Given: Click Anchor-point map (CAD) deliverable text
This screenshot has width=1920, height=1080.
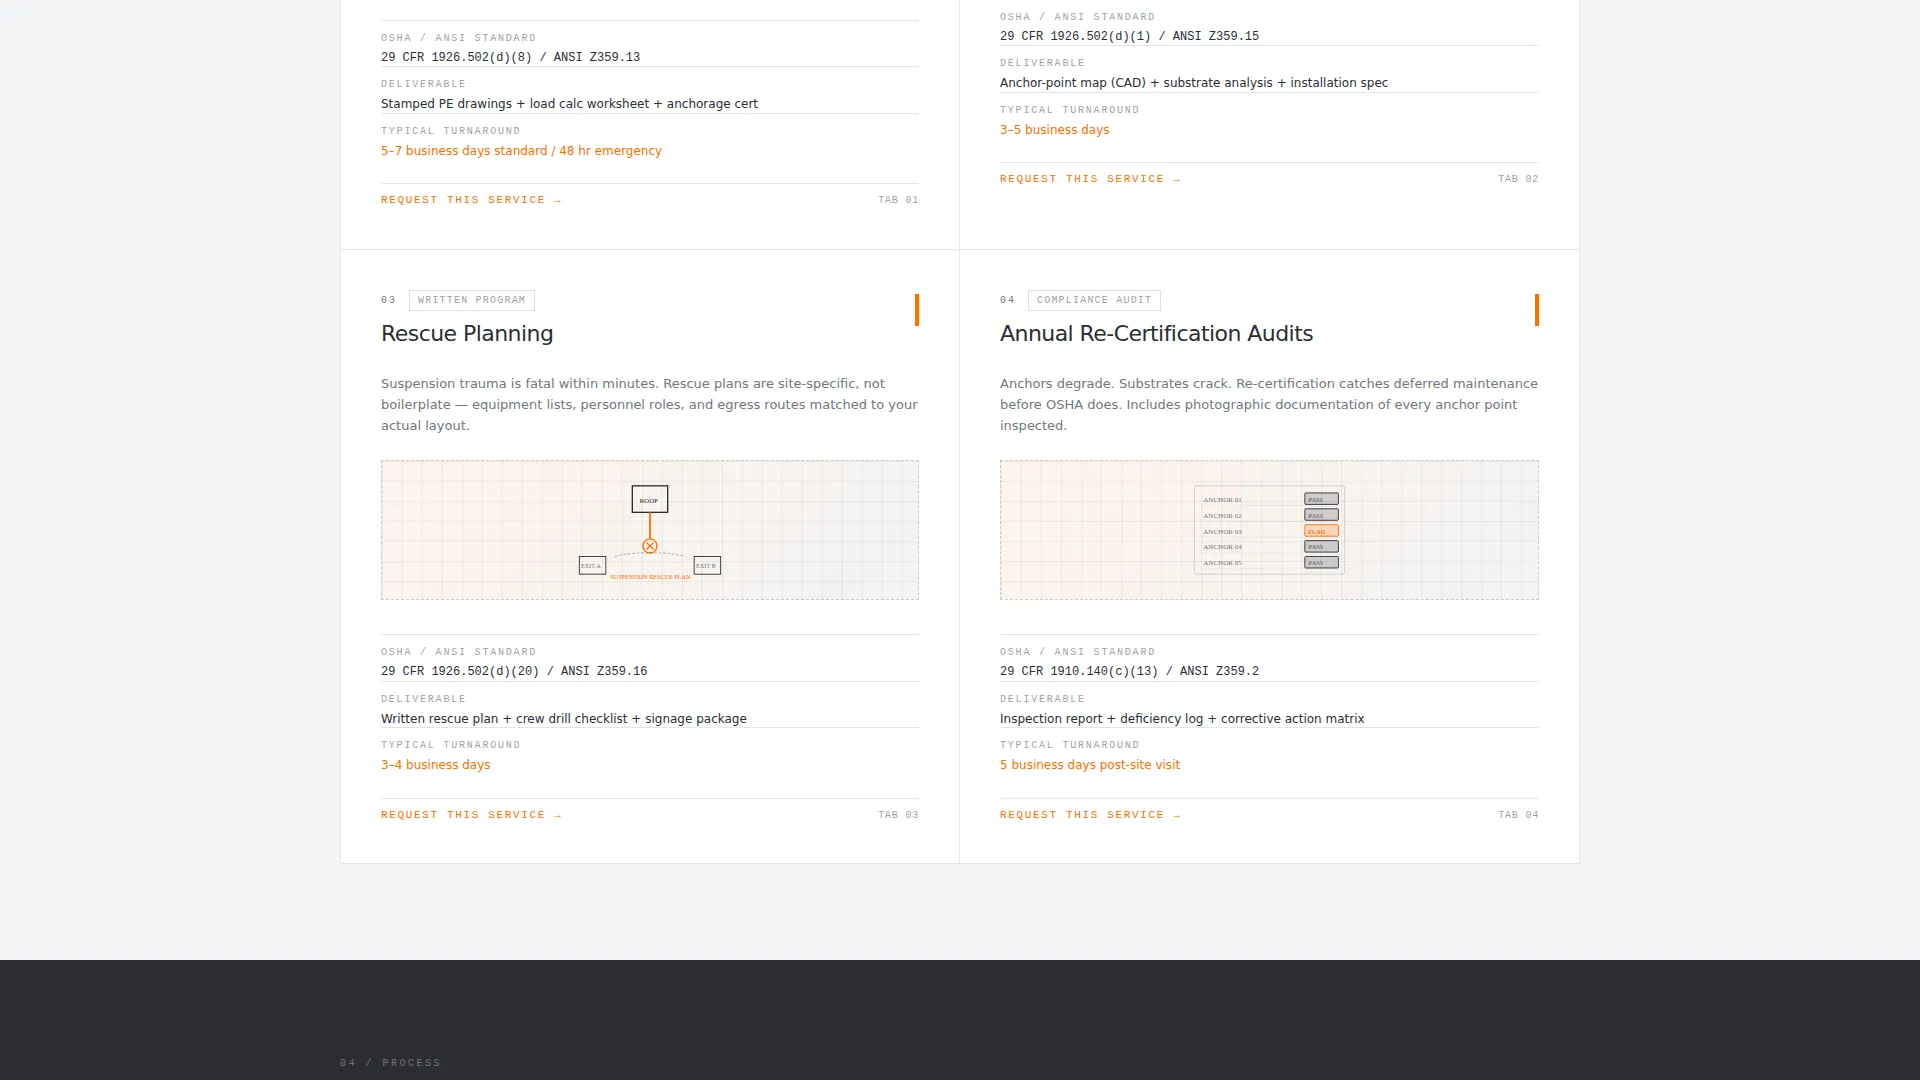Looking at the screenshot, I should tap(1194, 83).
